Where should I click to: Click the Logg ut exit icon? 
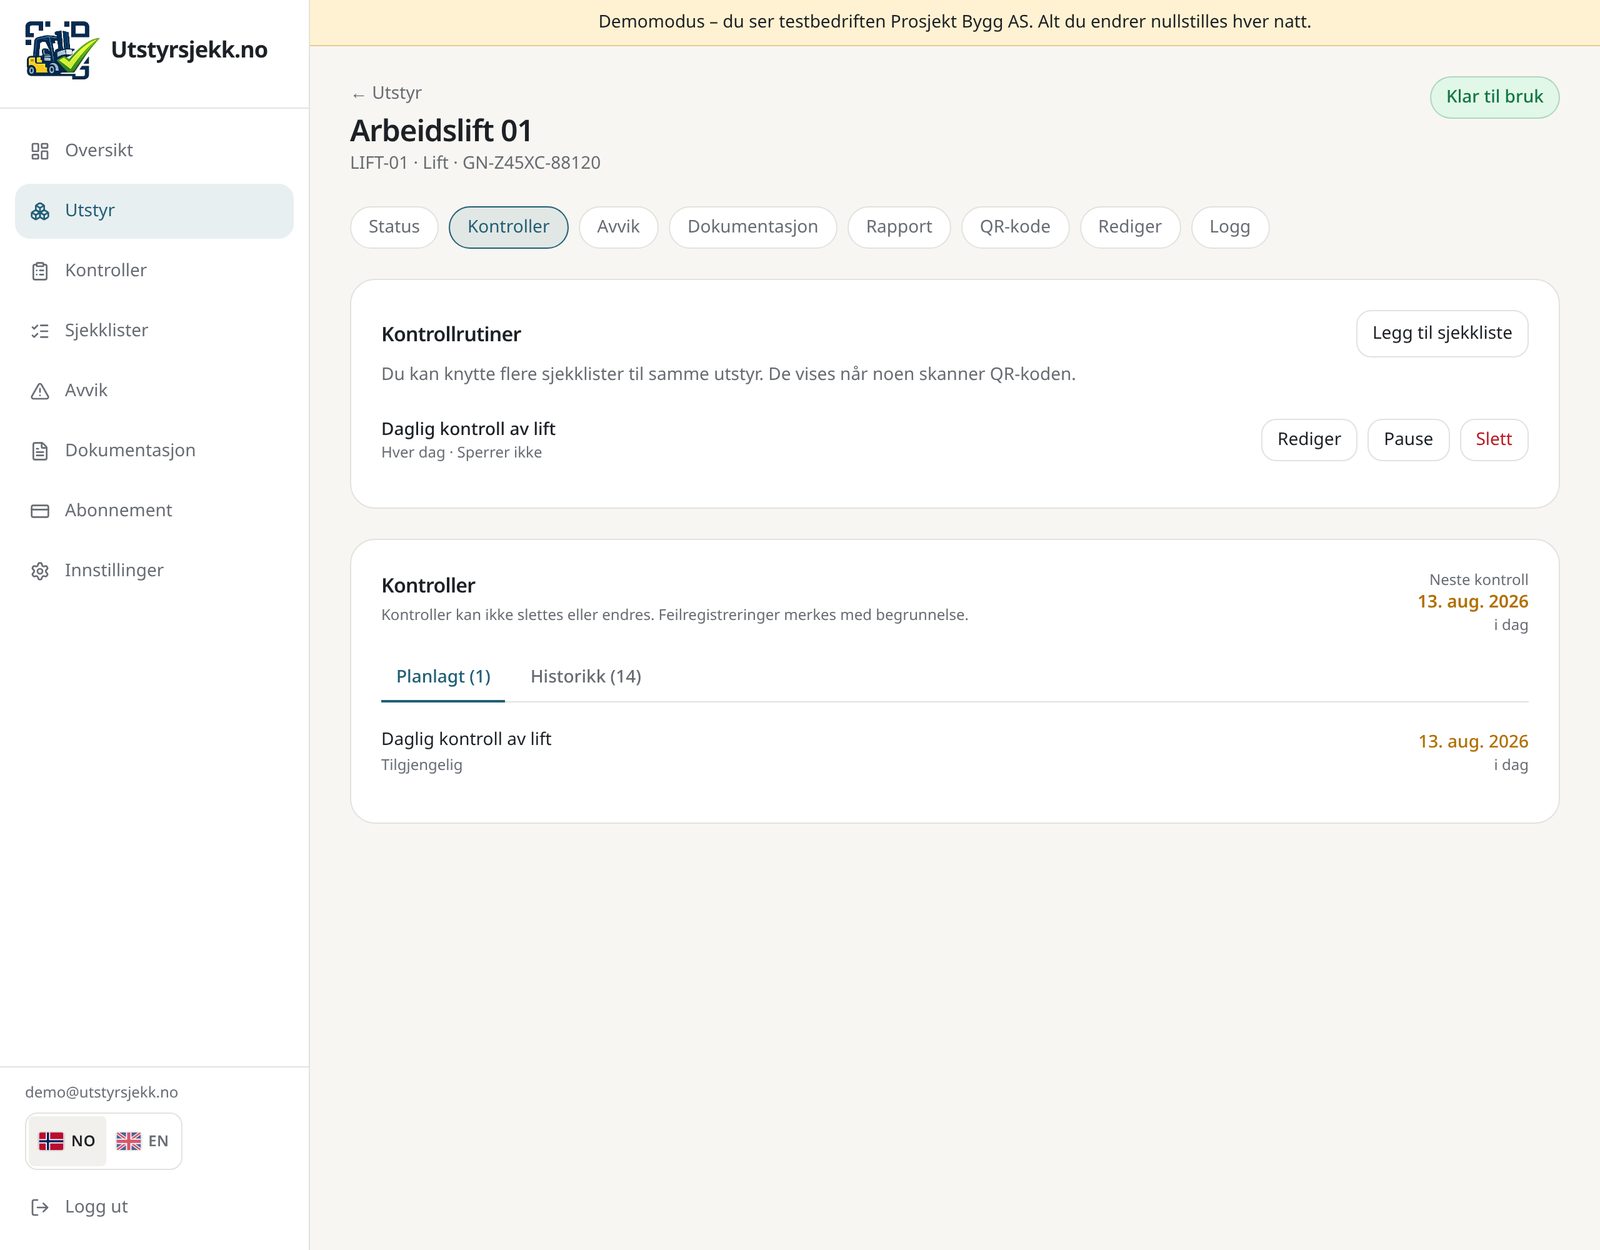coord(40,1207)
